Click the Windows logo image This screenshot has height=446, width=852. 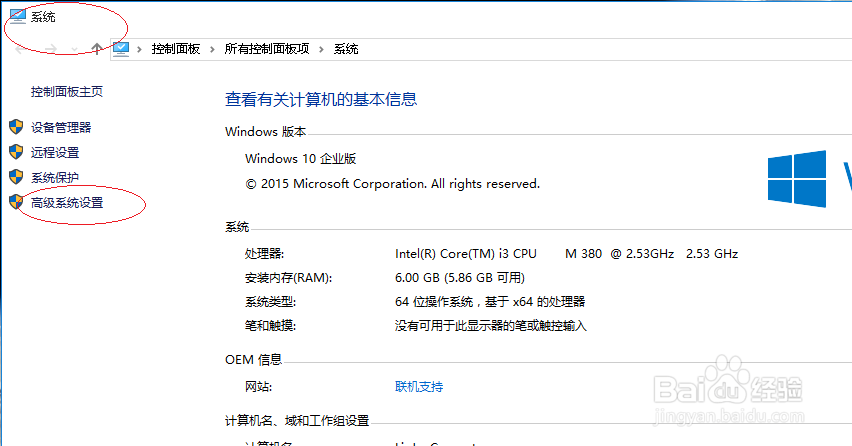coord(797,179)
